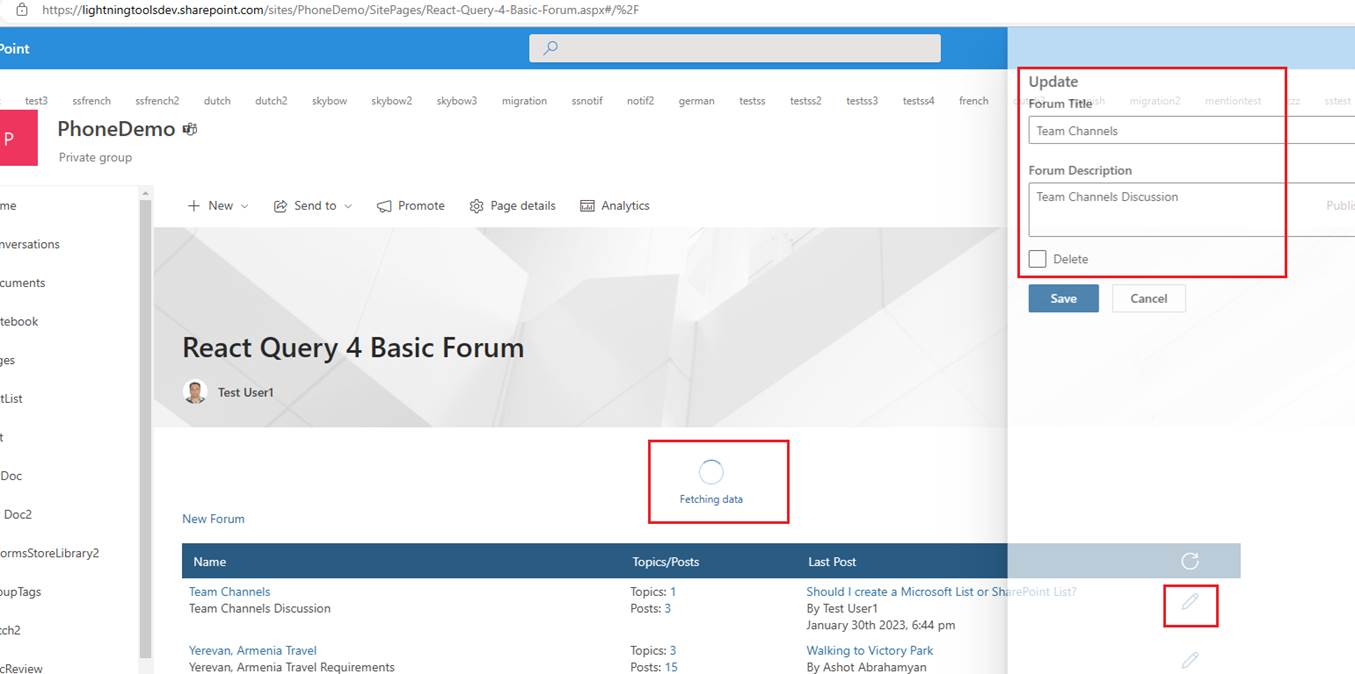Click the pink PhoneDemo site logo
The width and height of the screenshot is (1355, 674).
[14, 138]
